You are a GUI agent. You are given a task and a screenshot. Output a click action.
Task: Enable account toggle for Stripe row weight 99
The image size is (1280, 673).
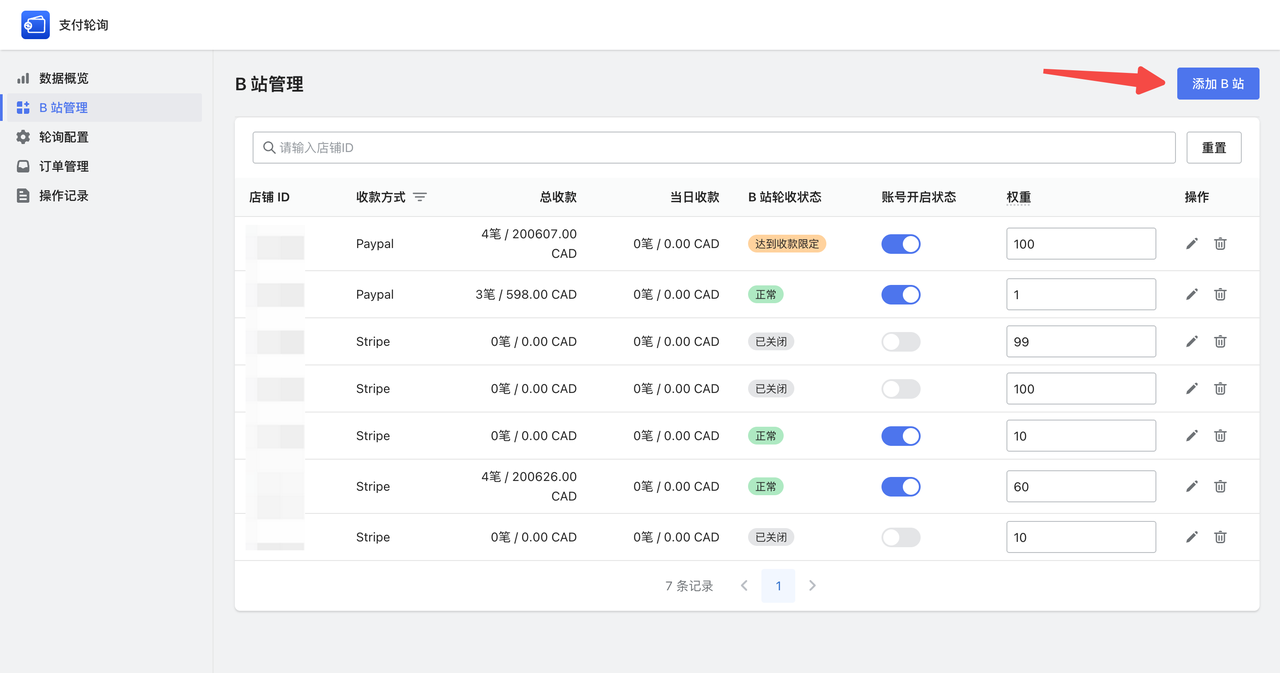(x=900, y=342)
